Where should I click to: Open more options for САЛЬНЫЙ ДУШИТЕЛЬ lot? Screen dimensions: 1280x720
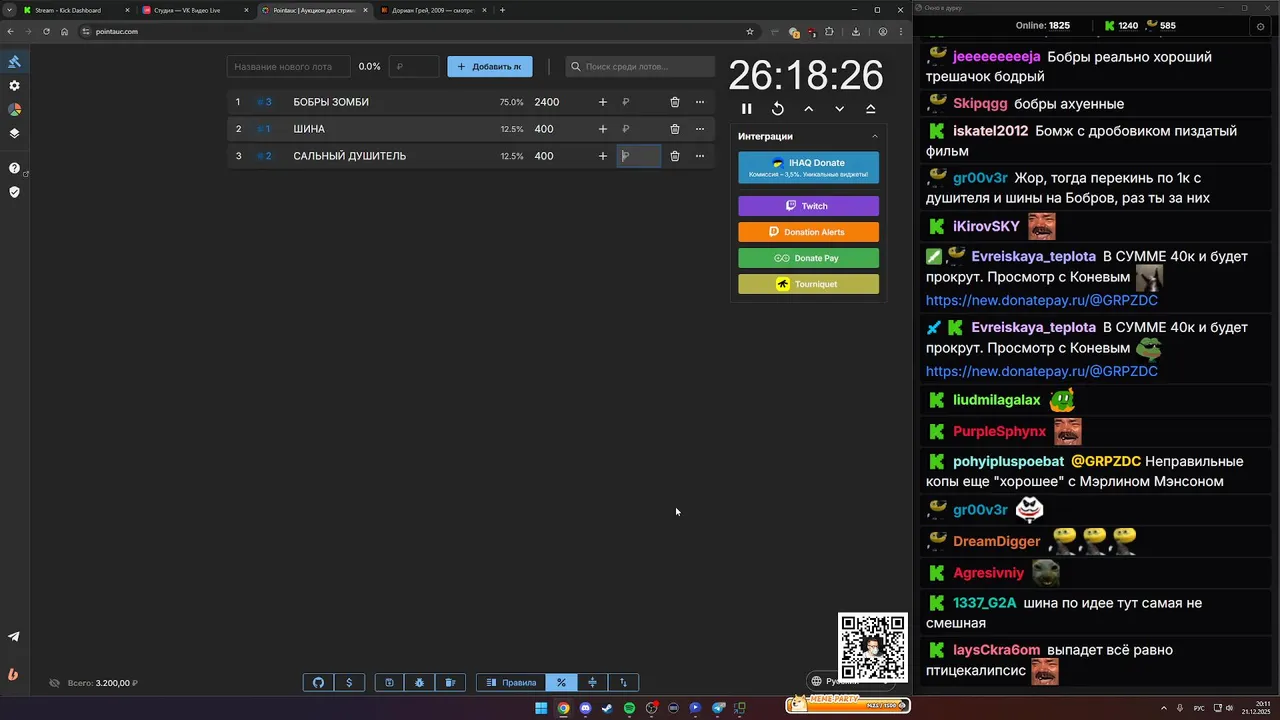[x=700, y=156]
